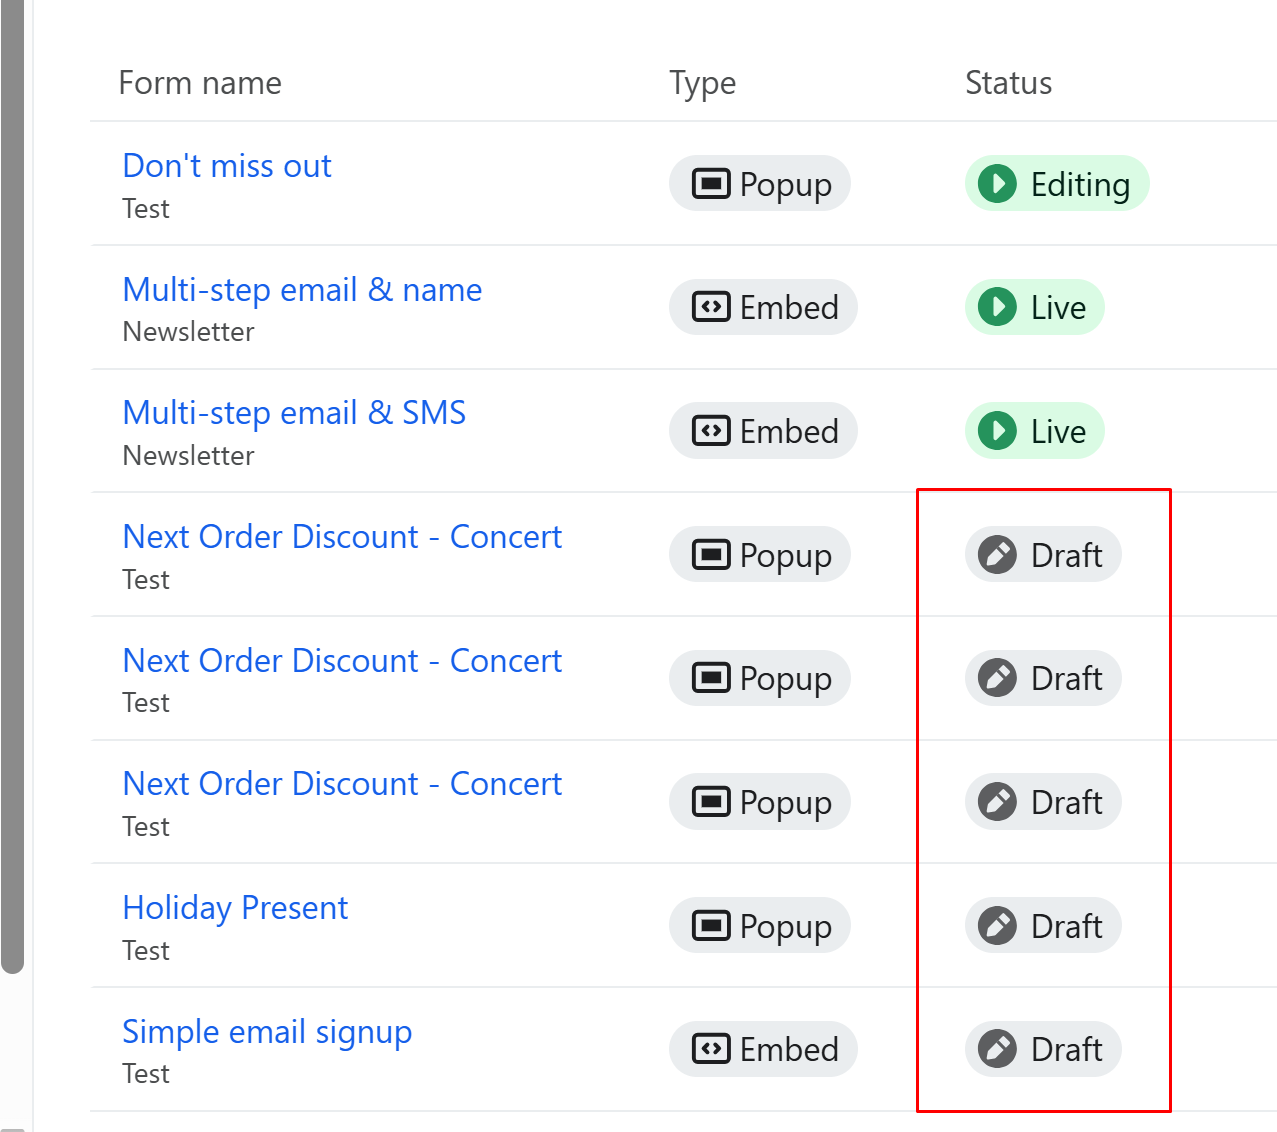1277x1132 pixels.
Task: Open the Don't miss out form
Action: pos(227,166)
